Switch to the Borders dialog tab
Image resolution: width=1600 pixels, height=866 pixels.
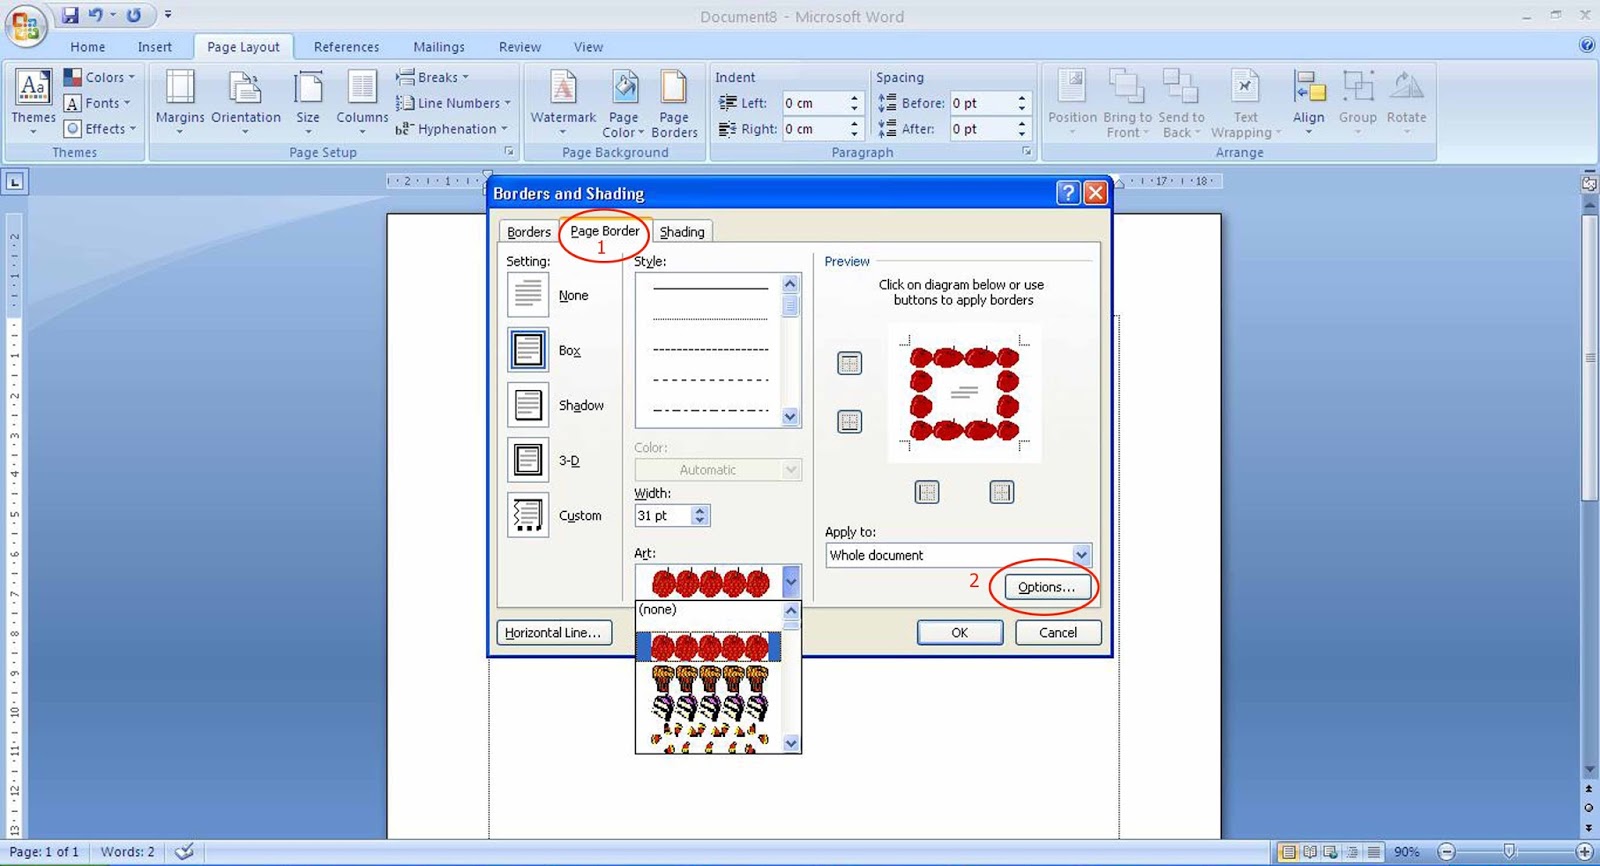[528, 232]
